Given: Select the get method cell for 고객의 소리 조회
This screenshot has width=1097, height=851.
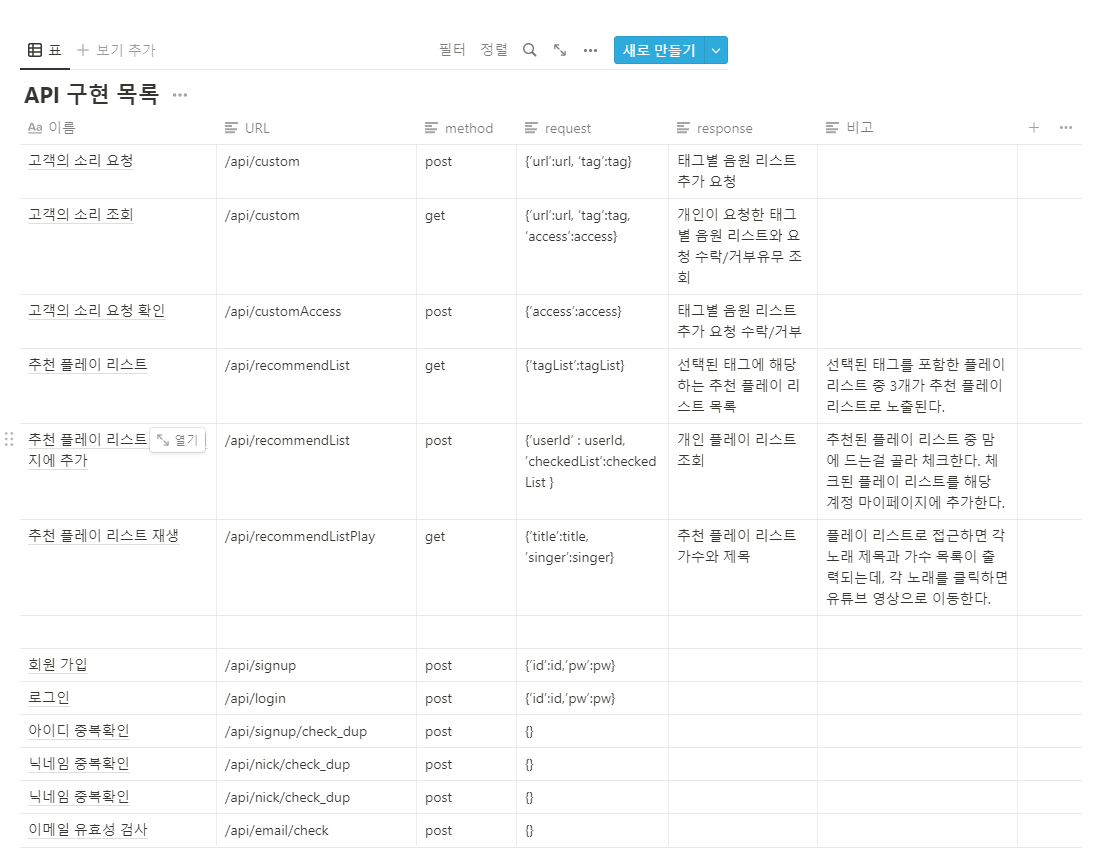Looking at the screenshot, I should (x=467, y=246).
